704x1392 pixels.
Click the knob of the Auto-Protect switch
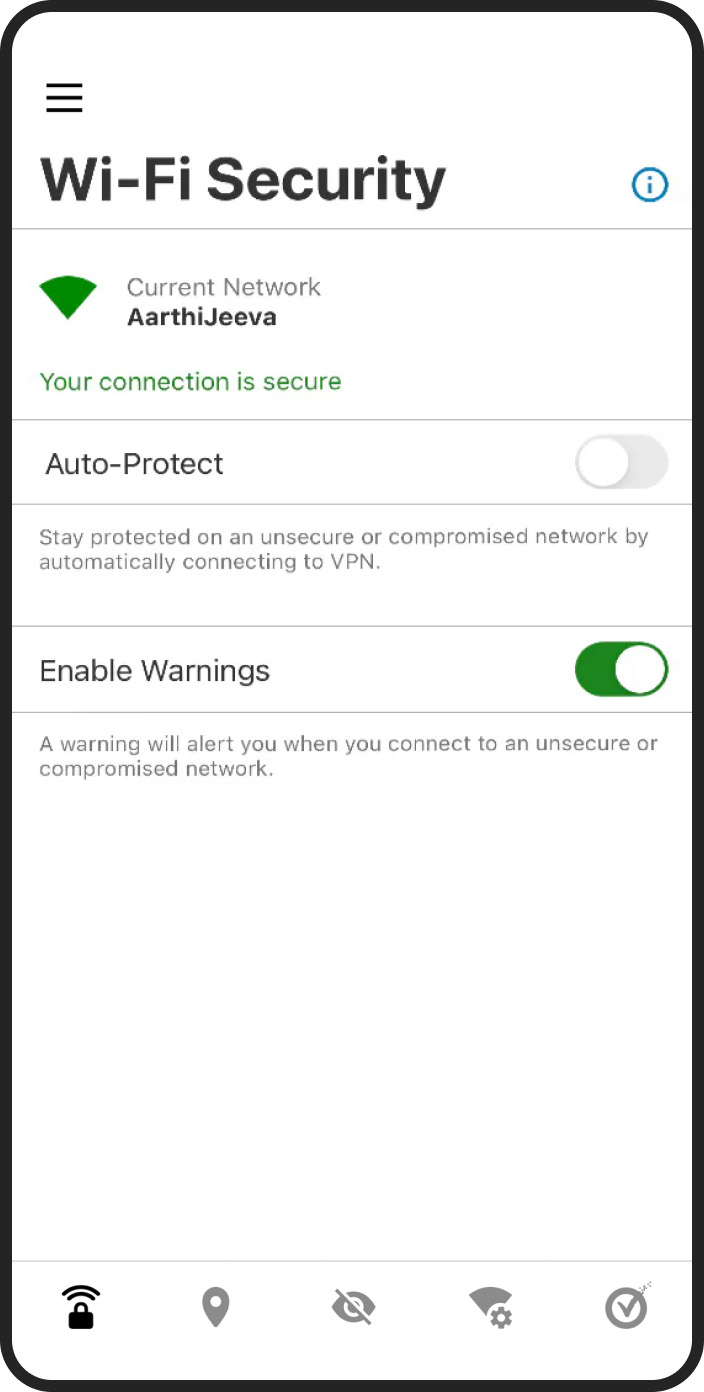coord(603,462)
